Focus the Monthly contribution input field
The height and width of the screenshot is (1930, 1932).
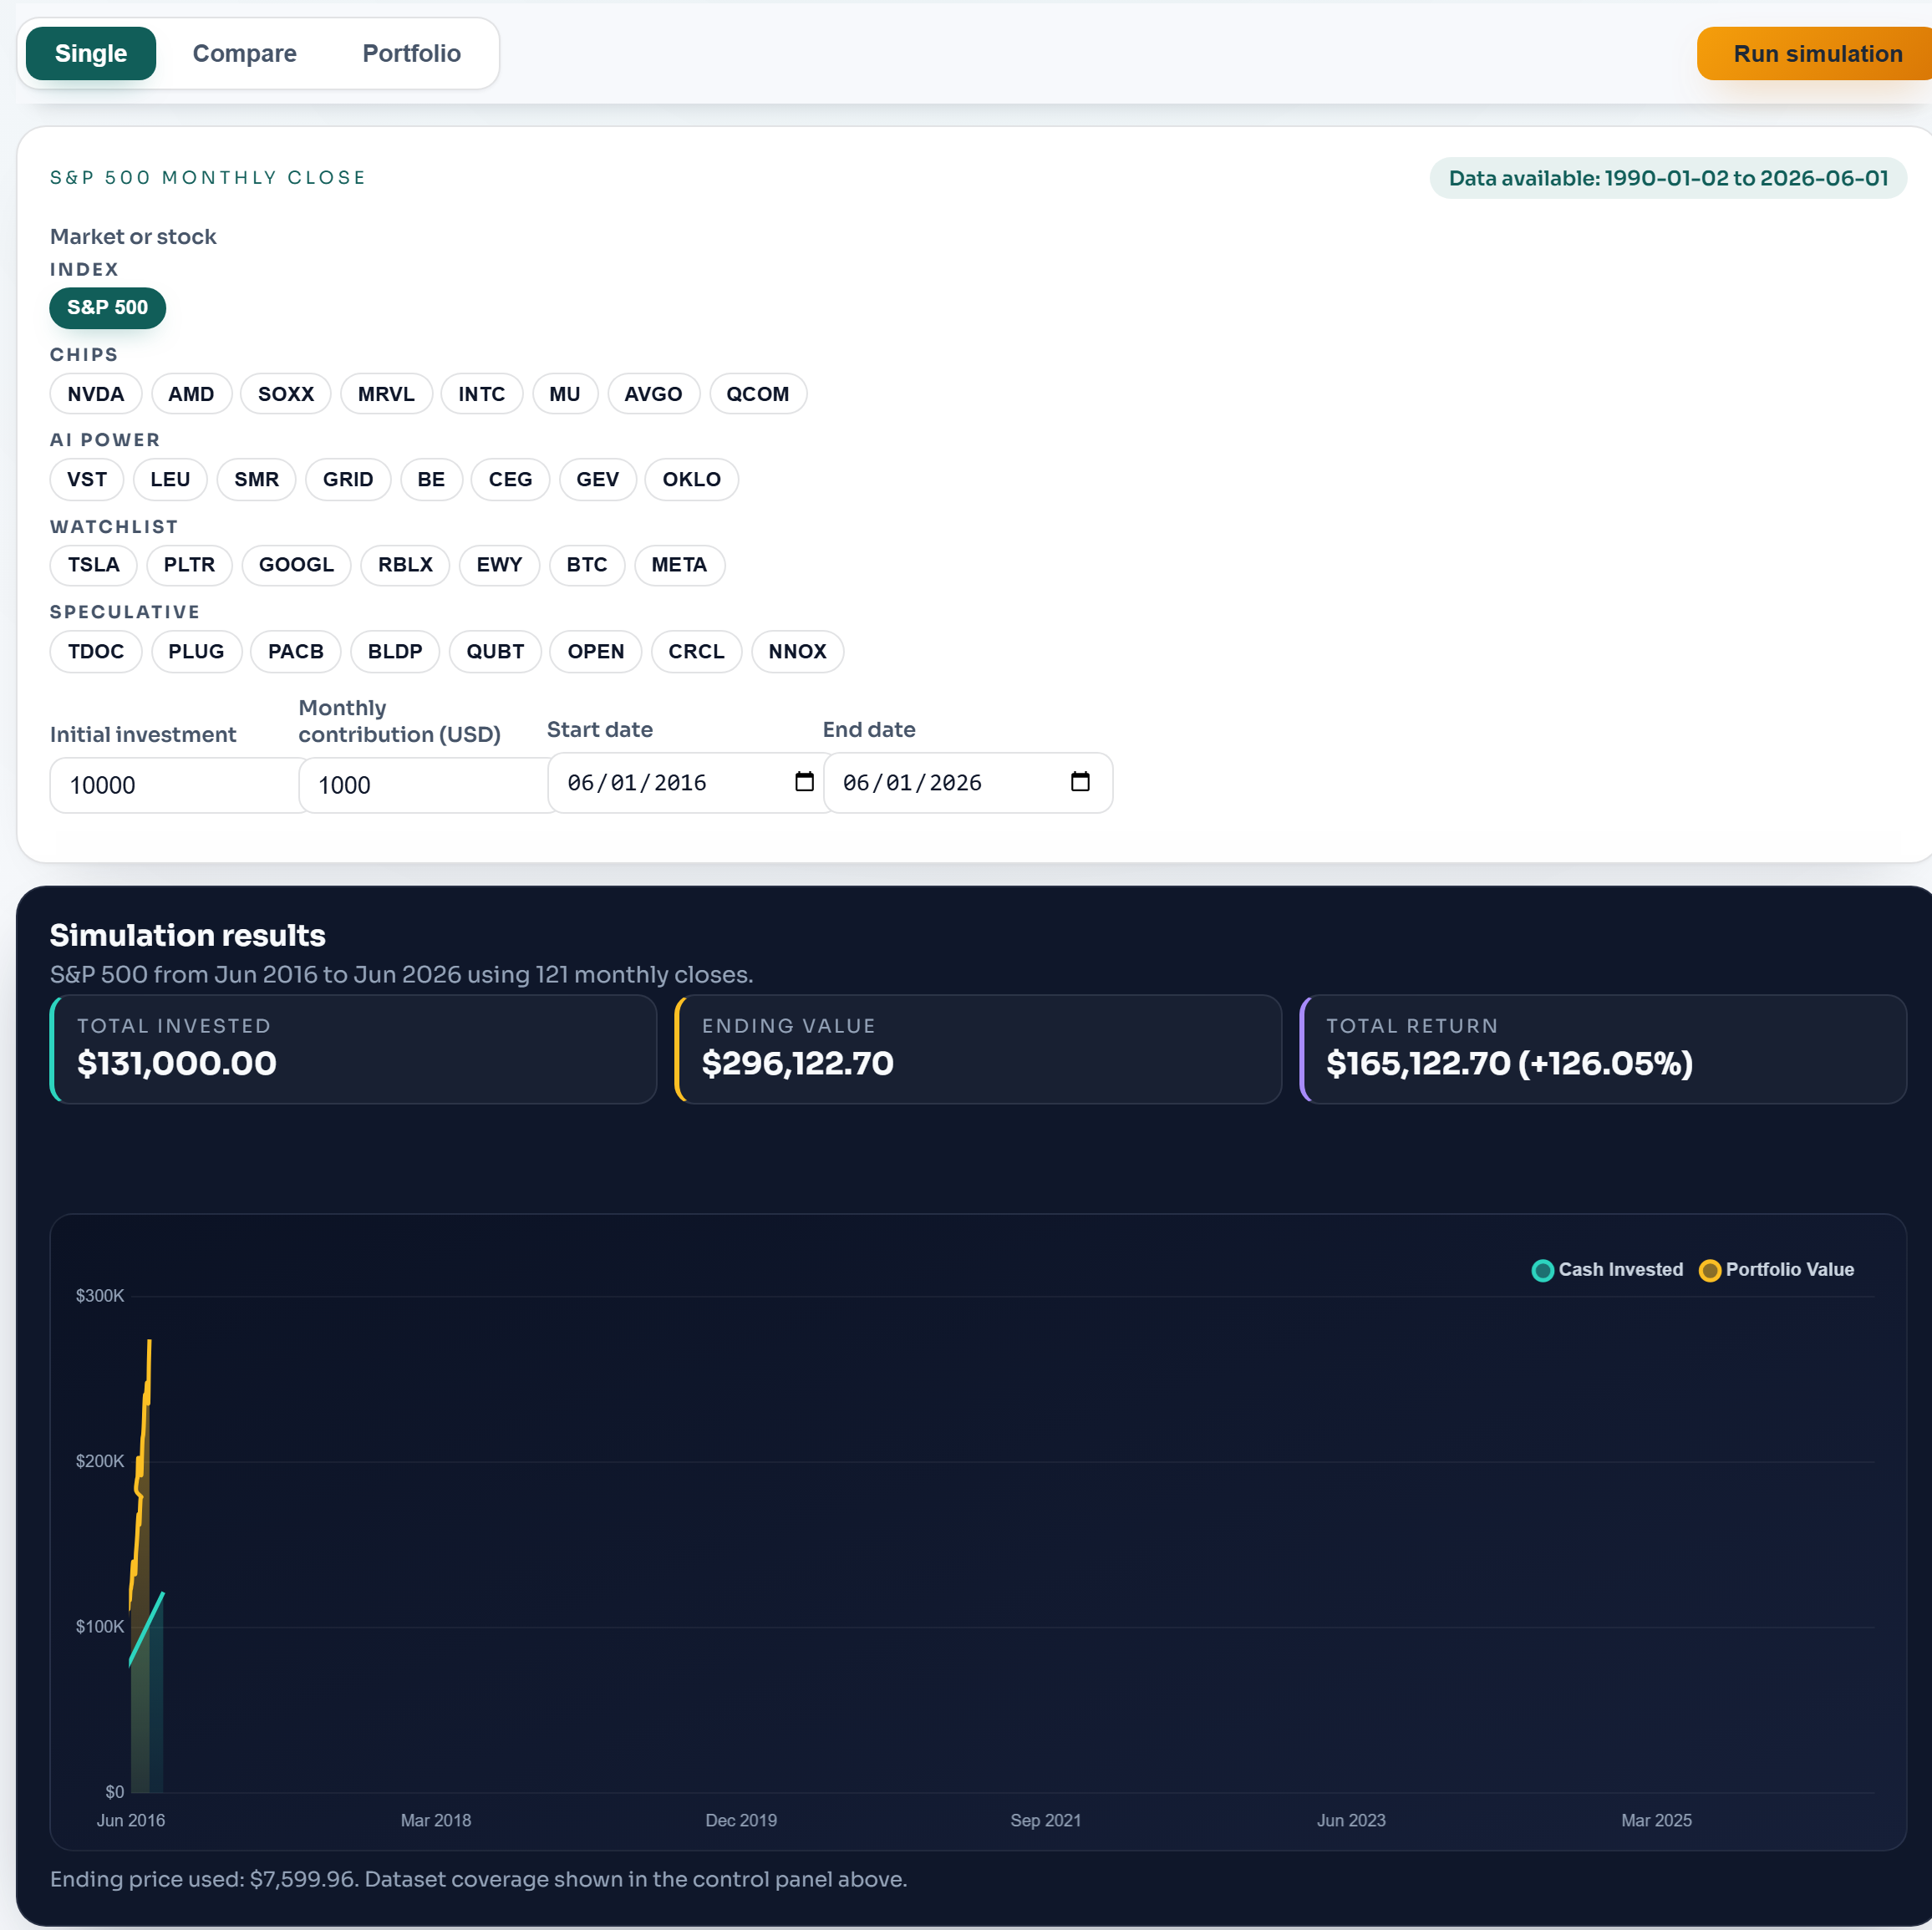[424, 785]
